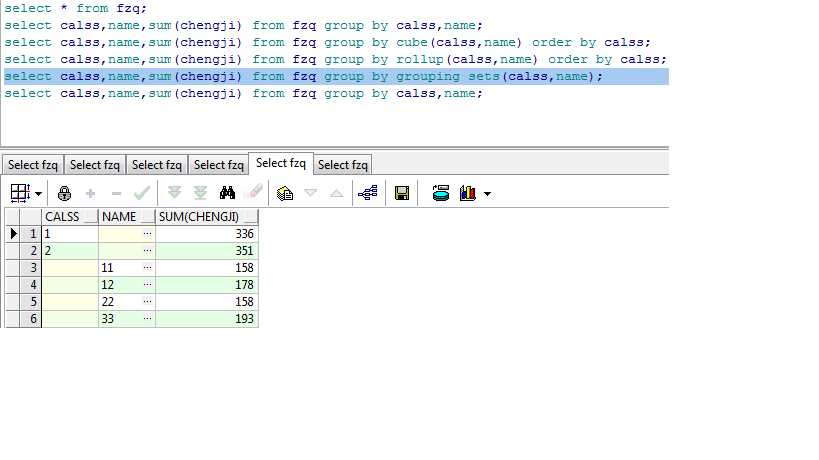Click the sum cell showing 193
This screenshot has width=819, height=460.
tap(207, 319)
